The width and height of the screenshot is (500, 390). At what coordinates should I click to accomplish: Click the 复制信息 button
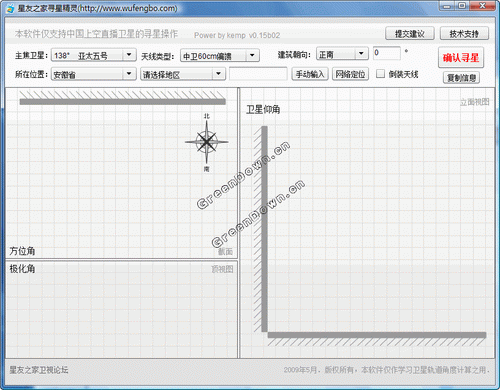pos(461,78)
